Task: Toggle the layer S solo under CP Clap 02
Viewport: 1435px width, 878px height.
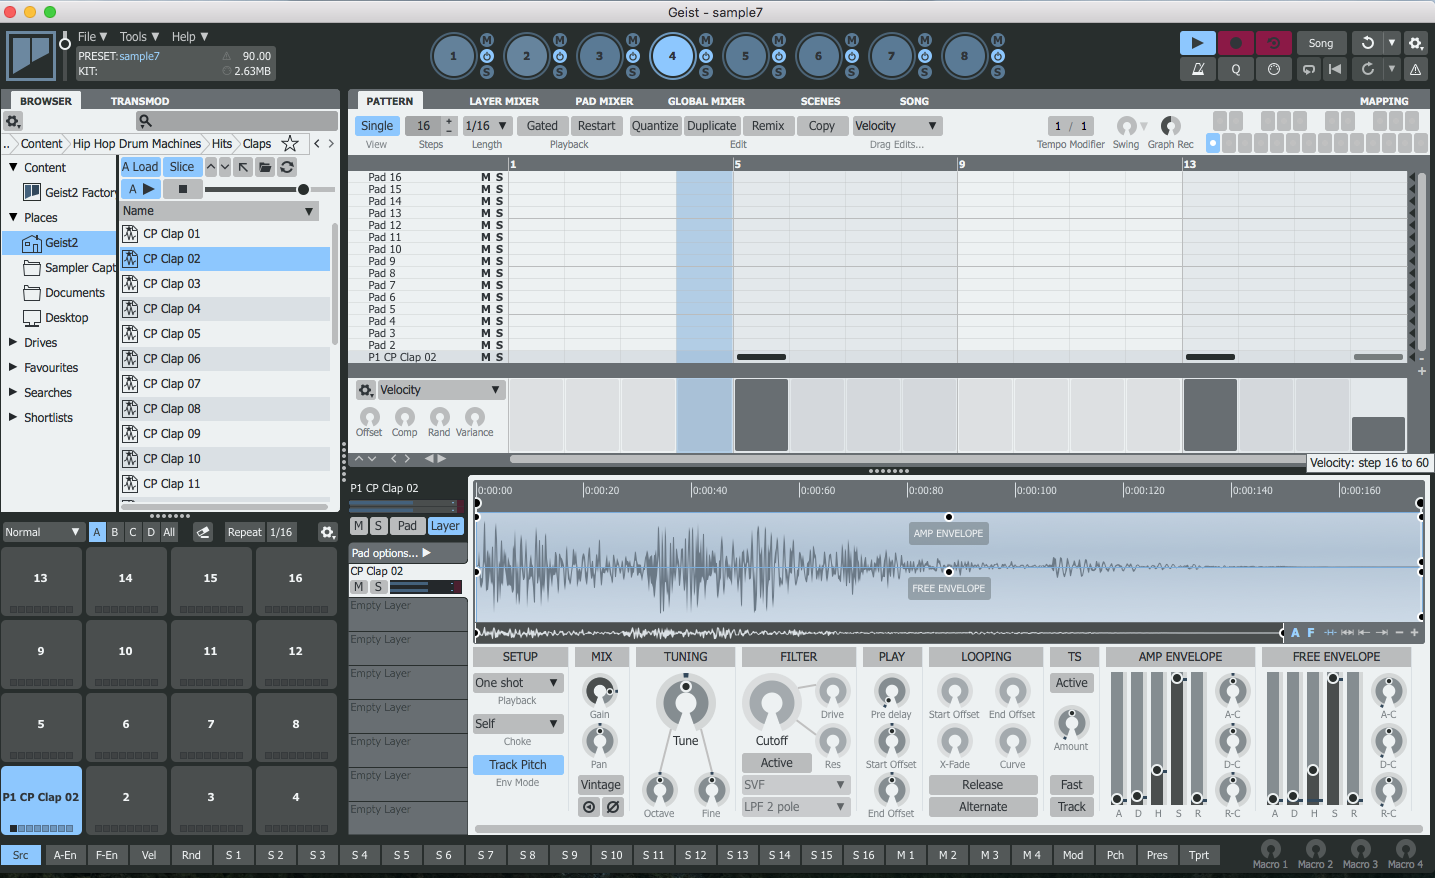Action: click(x=378, y=587)
